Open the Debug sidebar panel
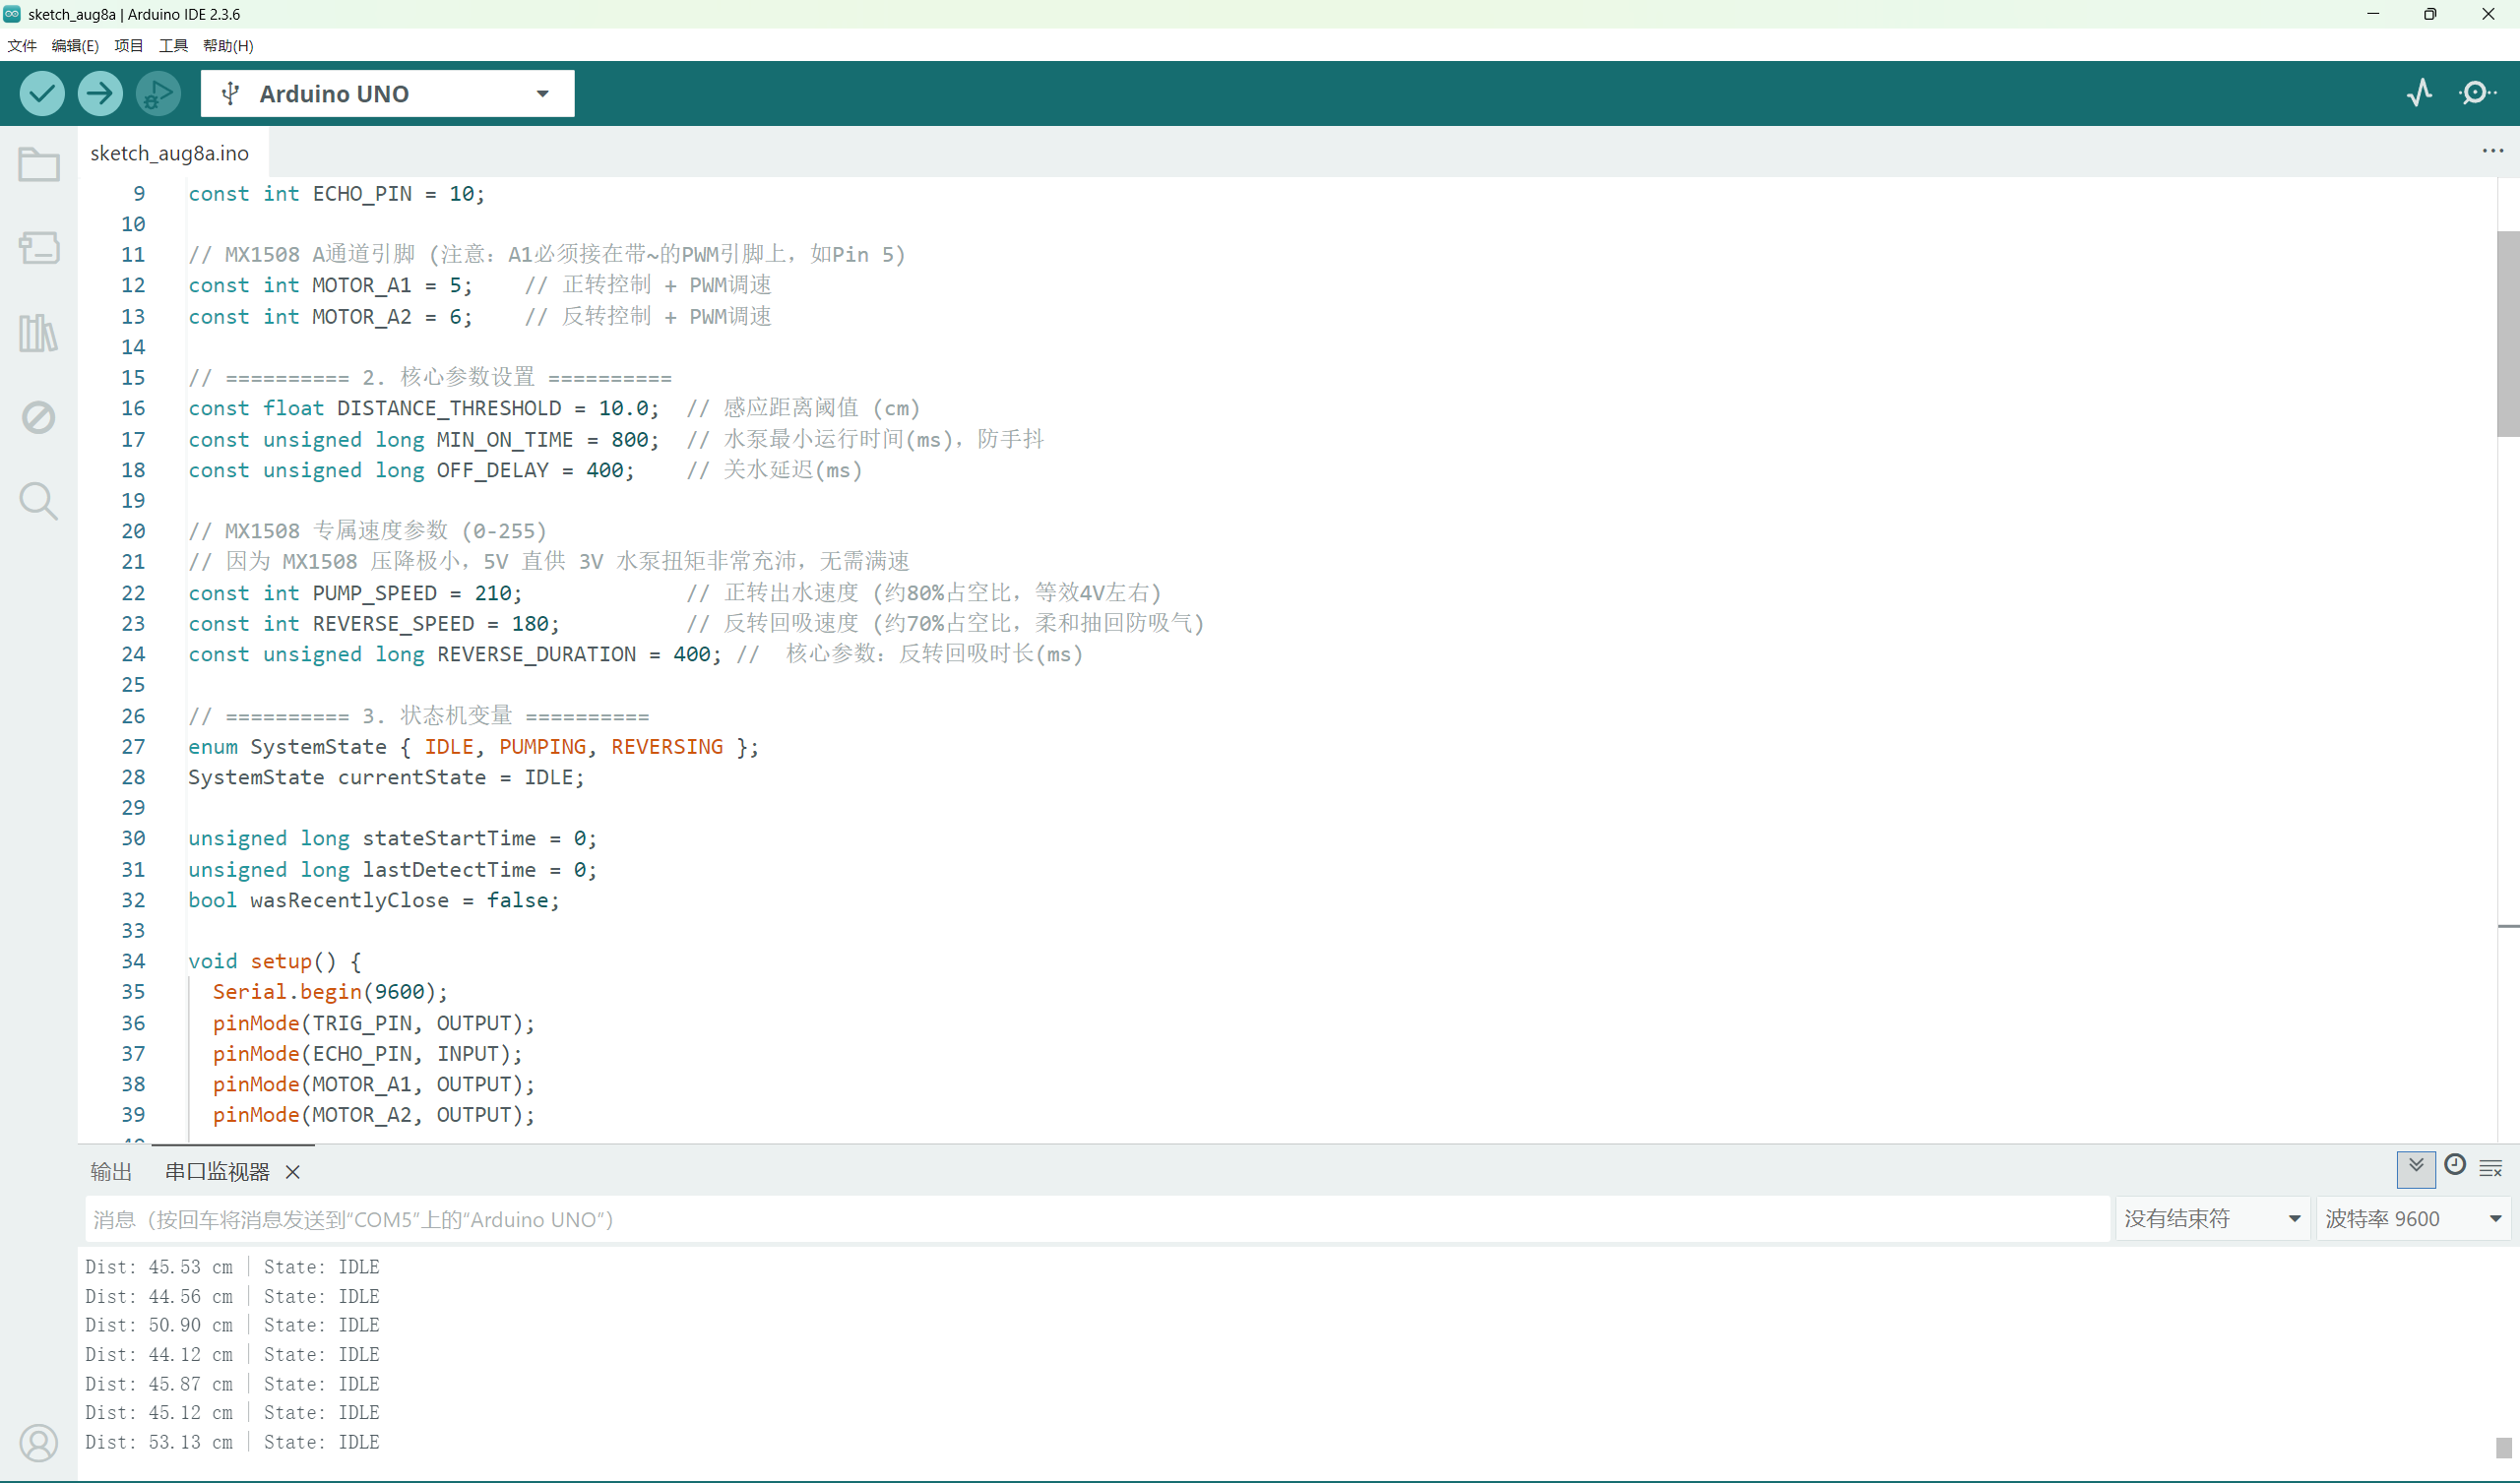This screenshot has height=1483, width=2520. [39, 417]
